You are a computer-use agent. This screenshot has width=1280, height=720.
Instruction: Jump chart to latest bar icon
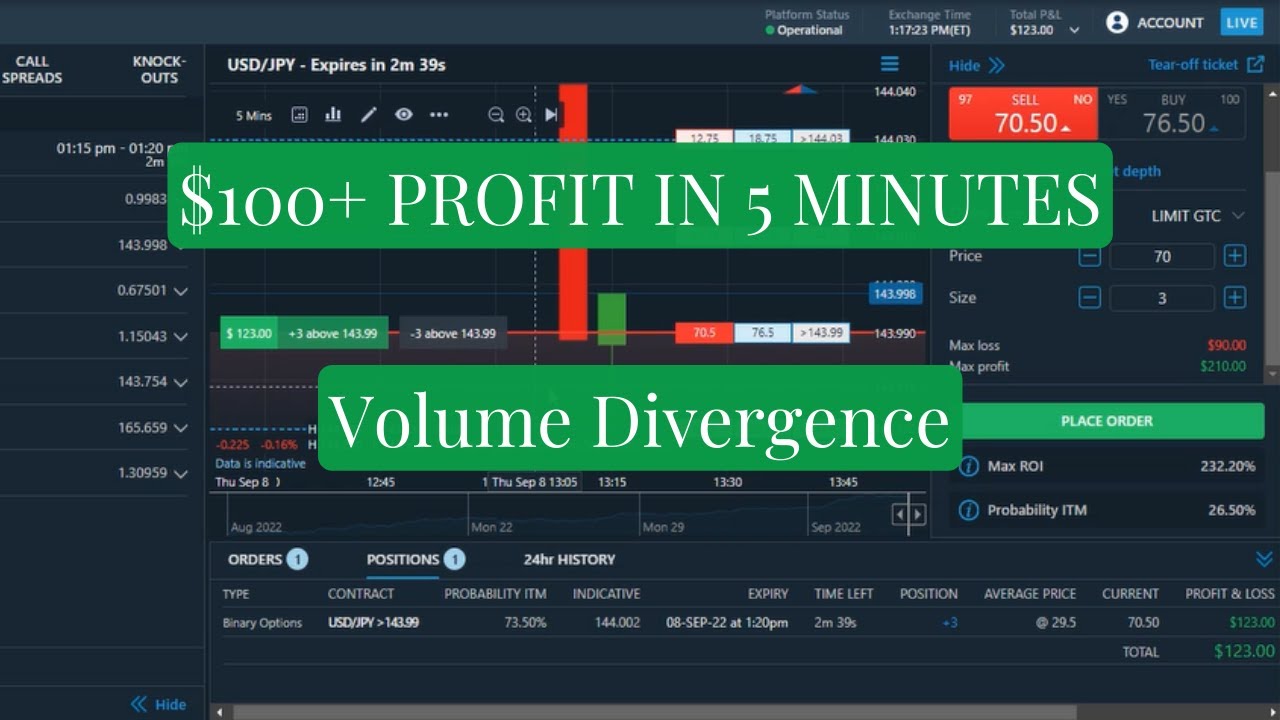tap(550, 115)
